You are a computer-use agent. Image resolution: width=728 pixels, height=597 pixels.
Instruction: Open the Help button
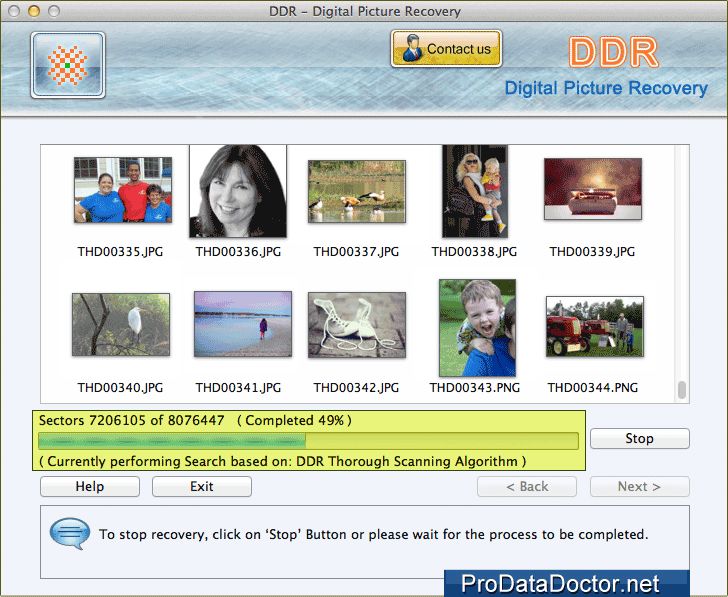point(90,487)
